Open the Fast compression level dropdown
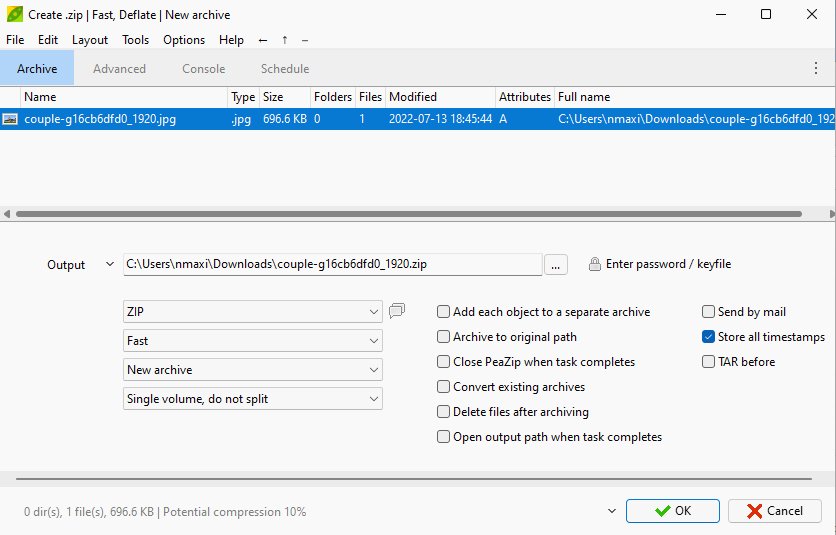 [x=253, y=341]
